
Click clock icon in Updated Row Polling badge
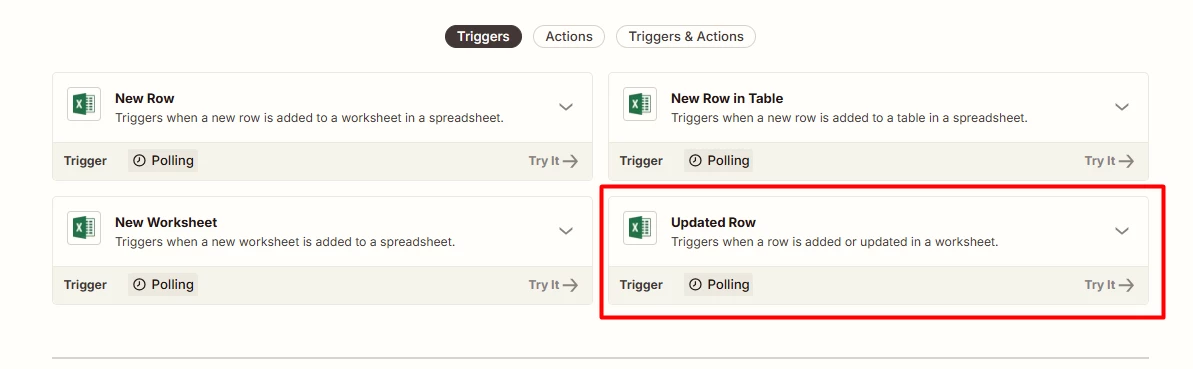[695, 285]
